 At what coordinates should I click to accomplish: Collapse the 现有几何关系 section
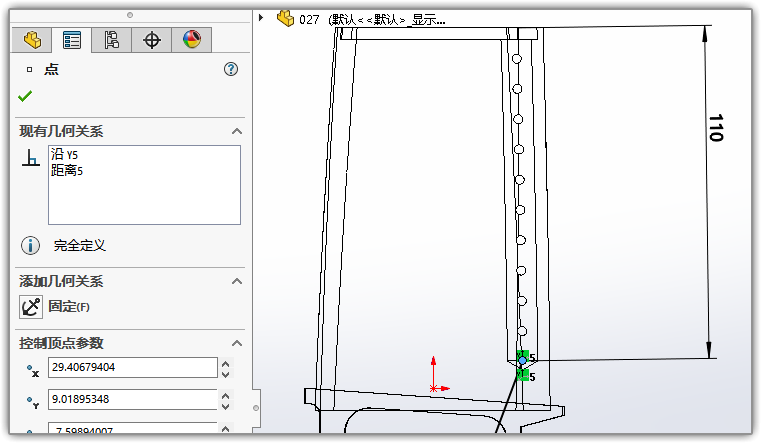tap(237, 131)
